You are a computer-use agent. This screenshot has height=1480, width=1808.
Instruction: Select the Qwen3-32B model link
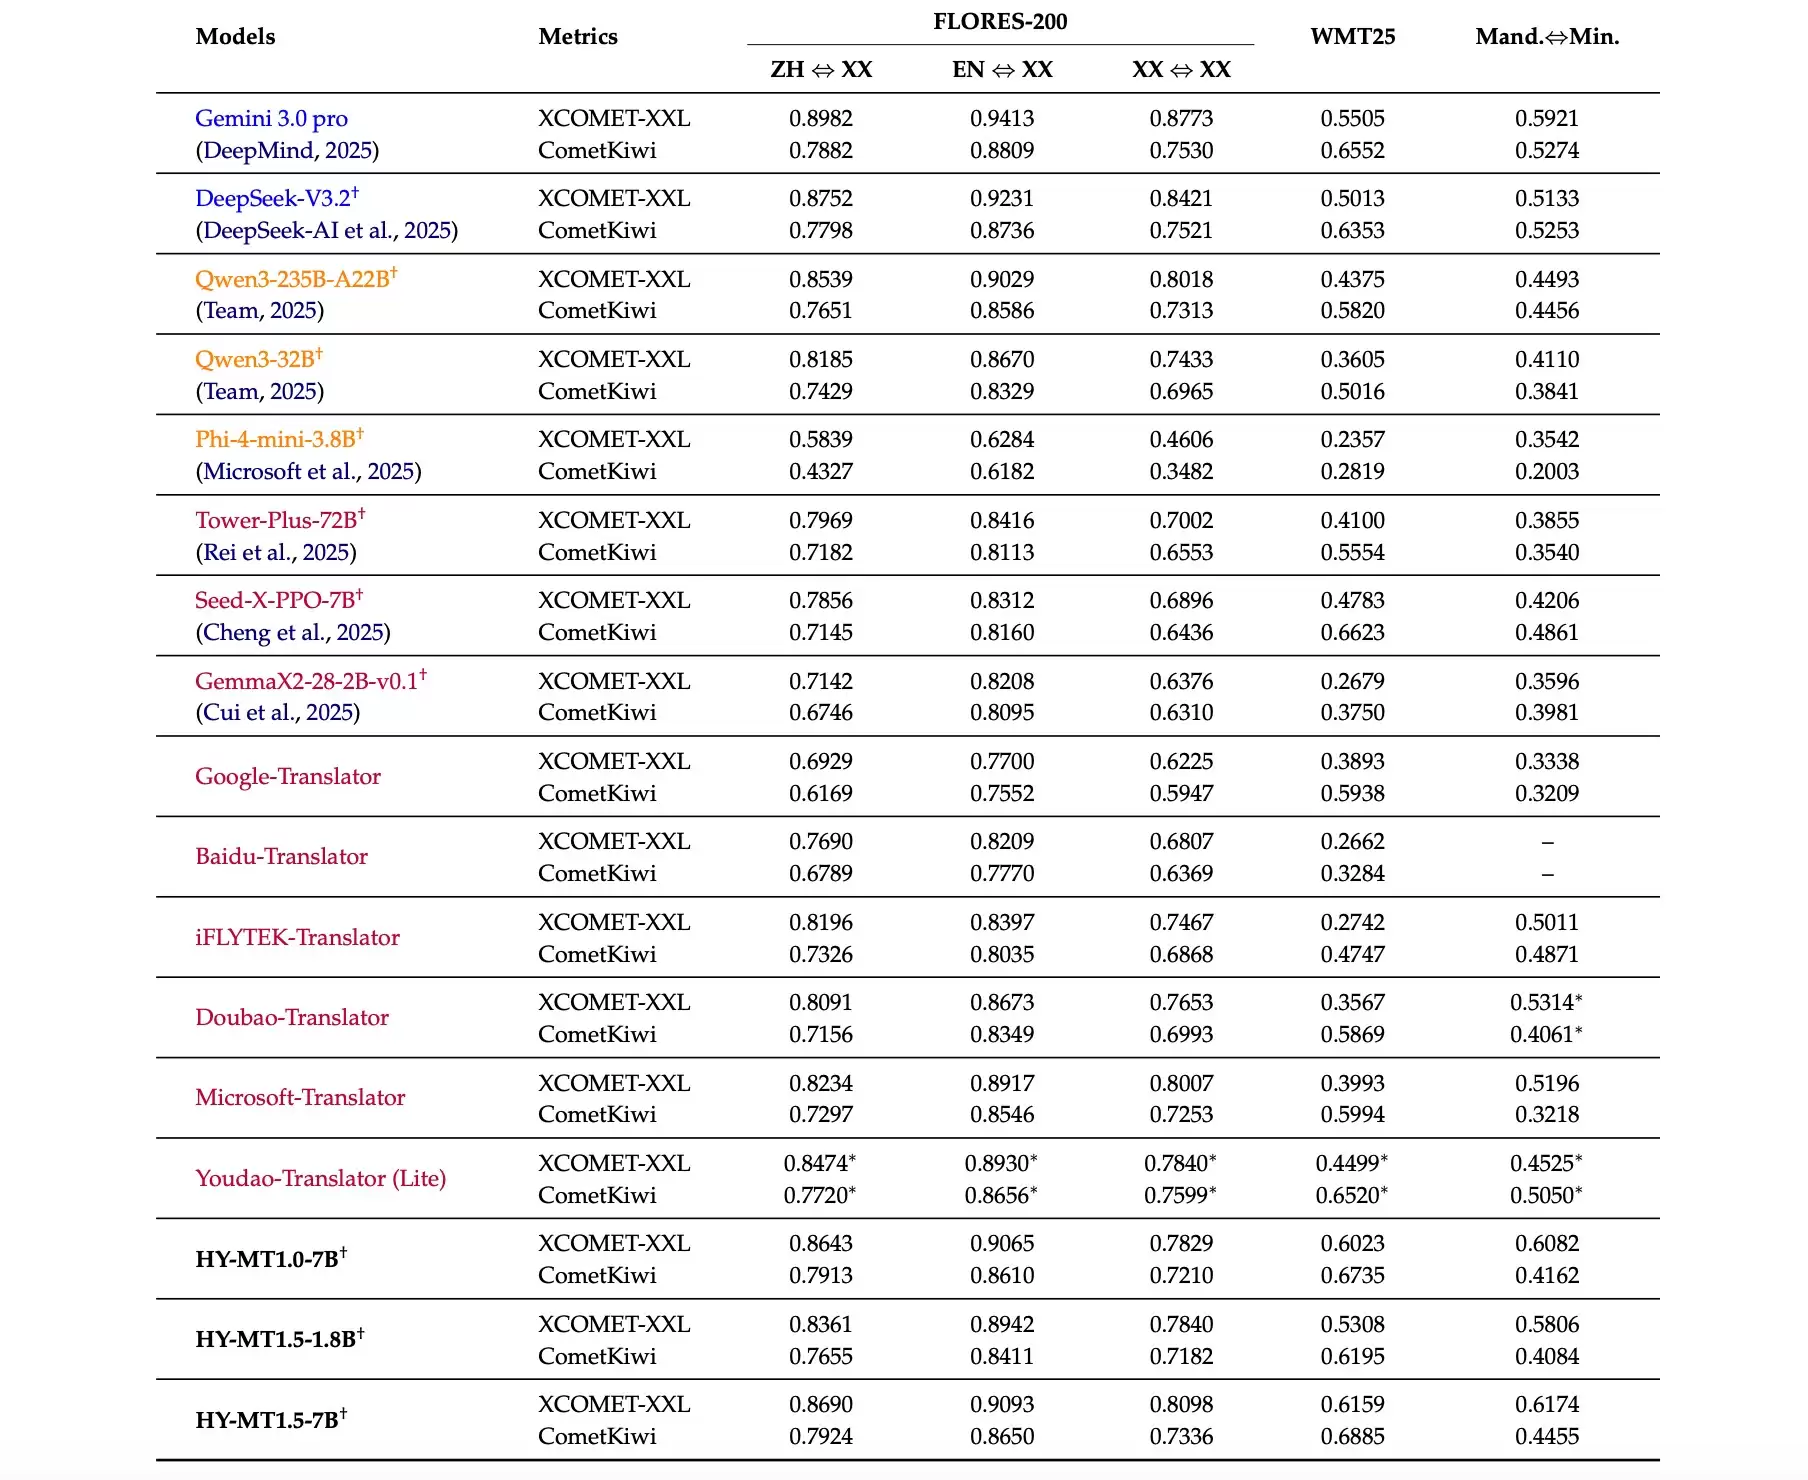coord(255,359)
